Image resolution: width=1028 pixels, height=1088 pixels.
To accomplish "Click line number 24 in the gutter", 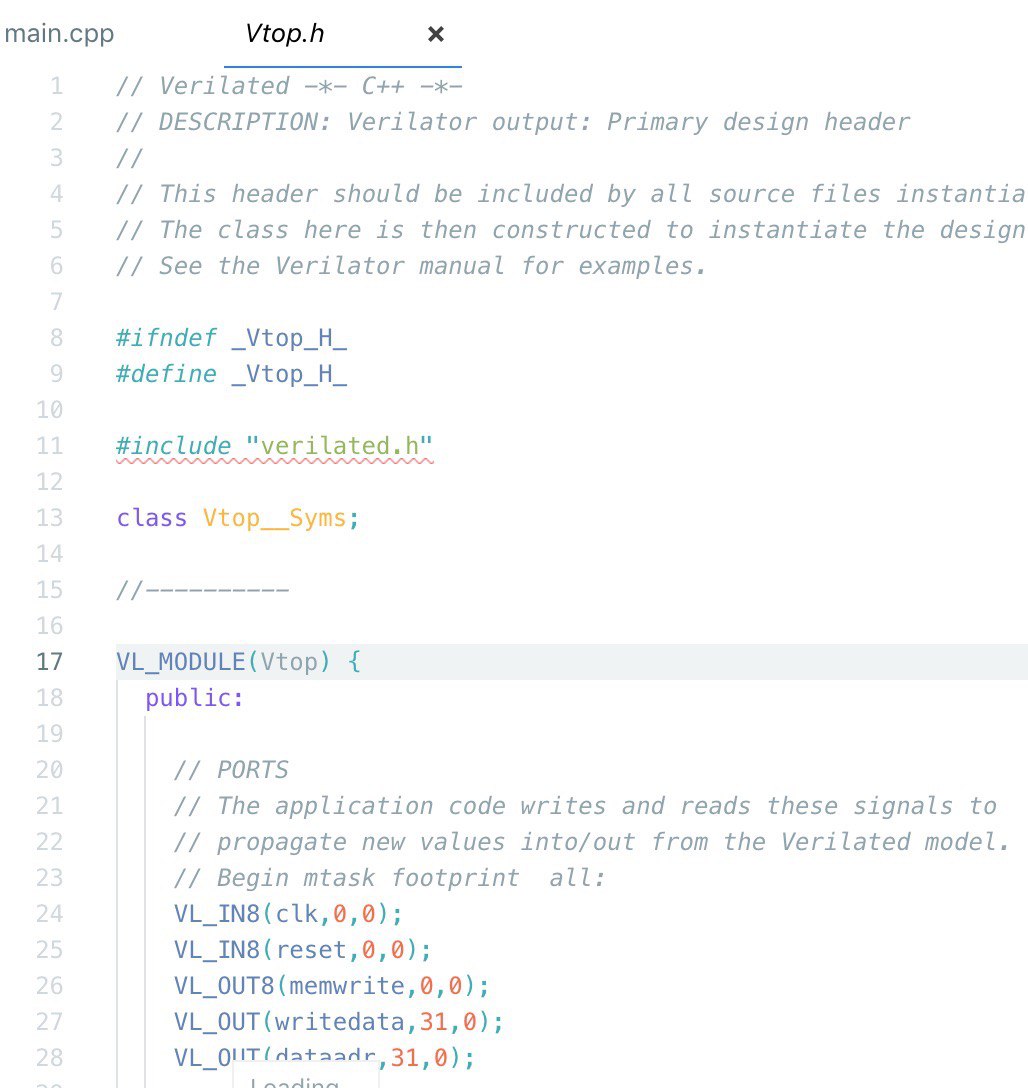I will (x=49, y=914).
